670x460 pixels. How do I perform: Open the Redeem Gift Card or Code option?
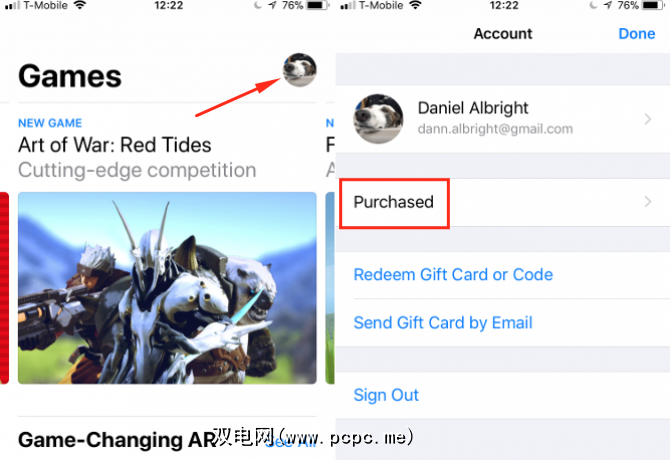pos(453,275)
